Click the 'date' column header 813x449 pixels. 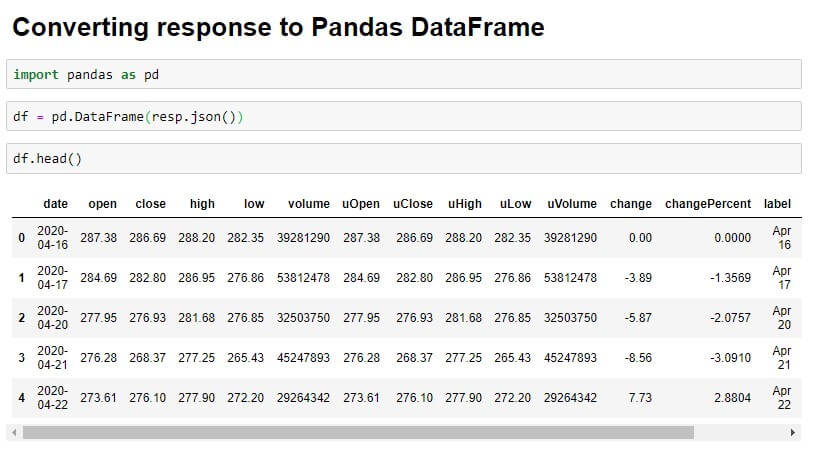55,204
